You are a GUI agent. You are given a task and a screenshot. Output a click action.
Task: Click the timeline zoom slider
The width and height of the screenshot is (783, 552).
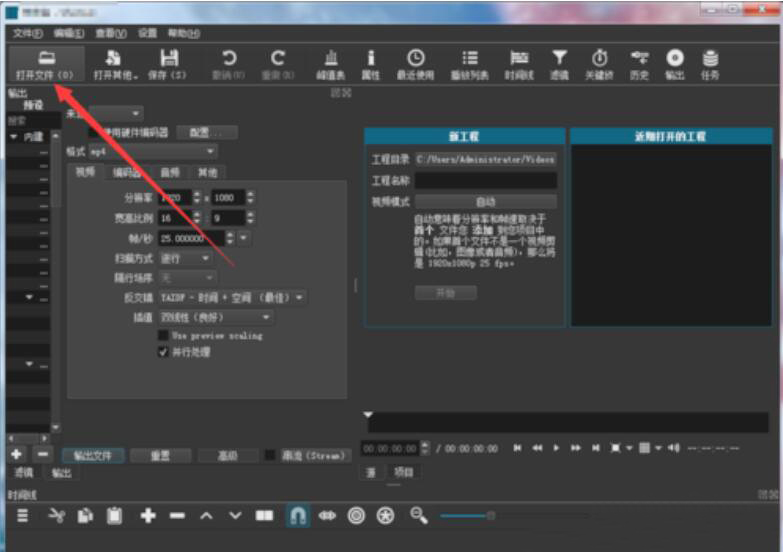click(x=490, y=515)
